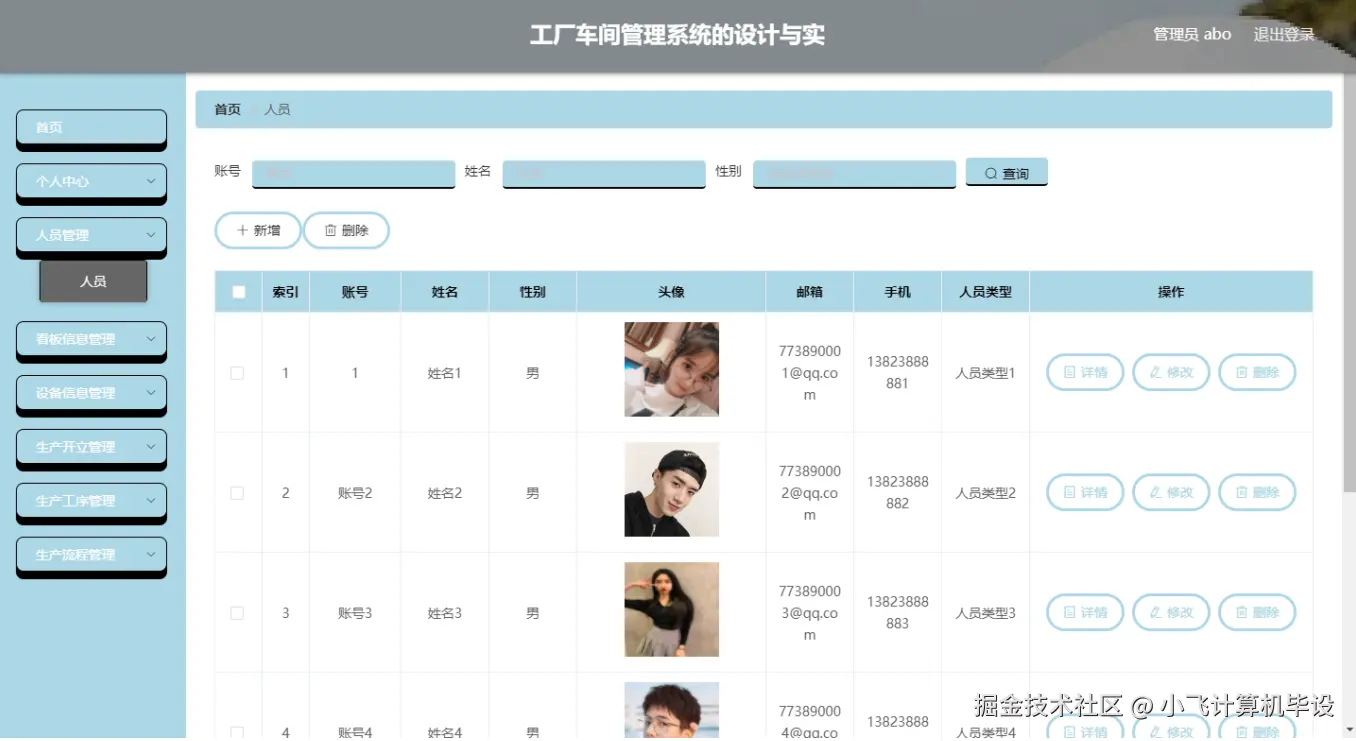Click 人员 in the breadcrumb
The height and width of the screenshot is (741, 1356).
[277, 110]
